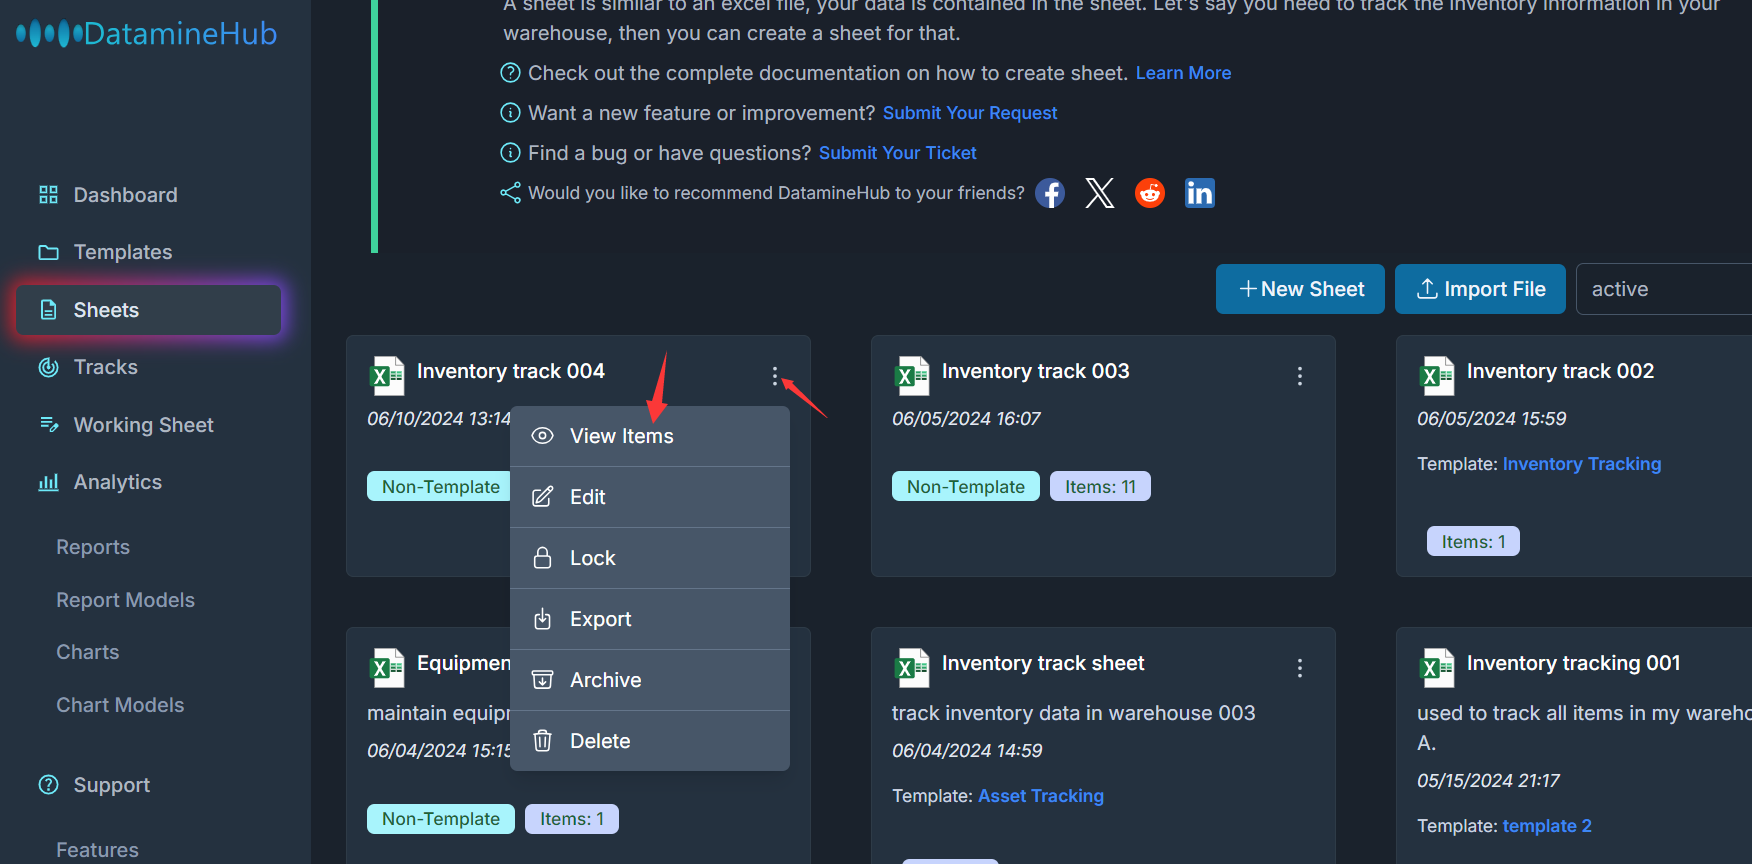Screen dimensions: 1752x864
Task: Open three-dot menu for Inventory track sheet
Action: click(x=1300, y=668)
